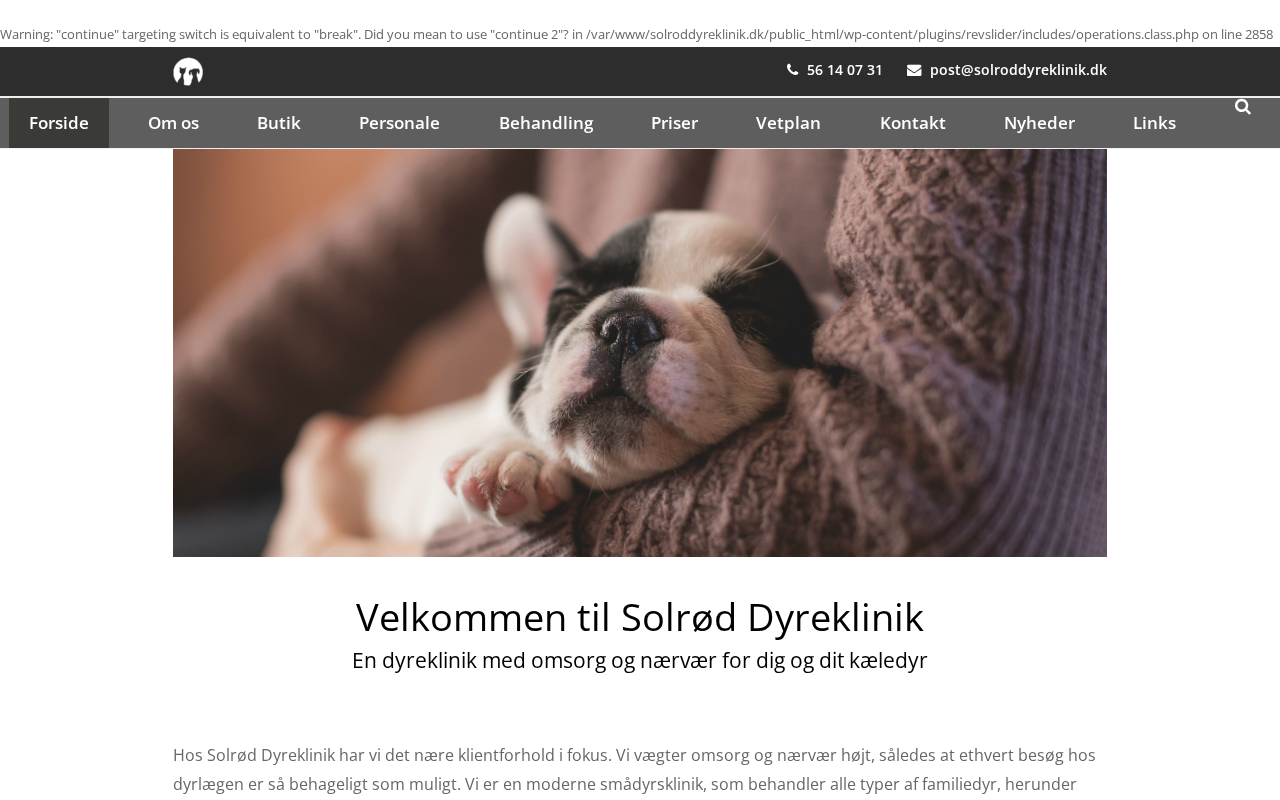Go to the Kontakt page
The width and height of the screenshot is (1280, 800).
pyautogui.click(x=913, y=123)
